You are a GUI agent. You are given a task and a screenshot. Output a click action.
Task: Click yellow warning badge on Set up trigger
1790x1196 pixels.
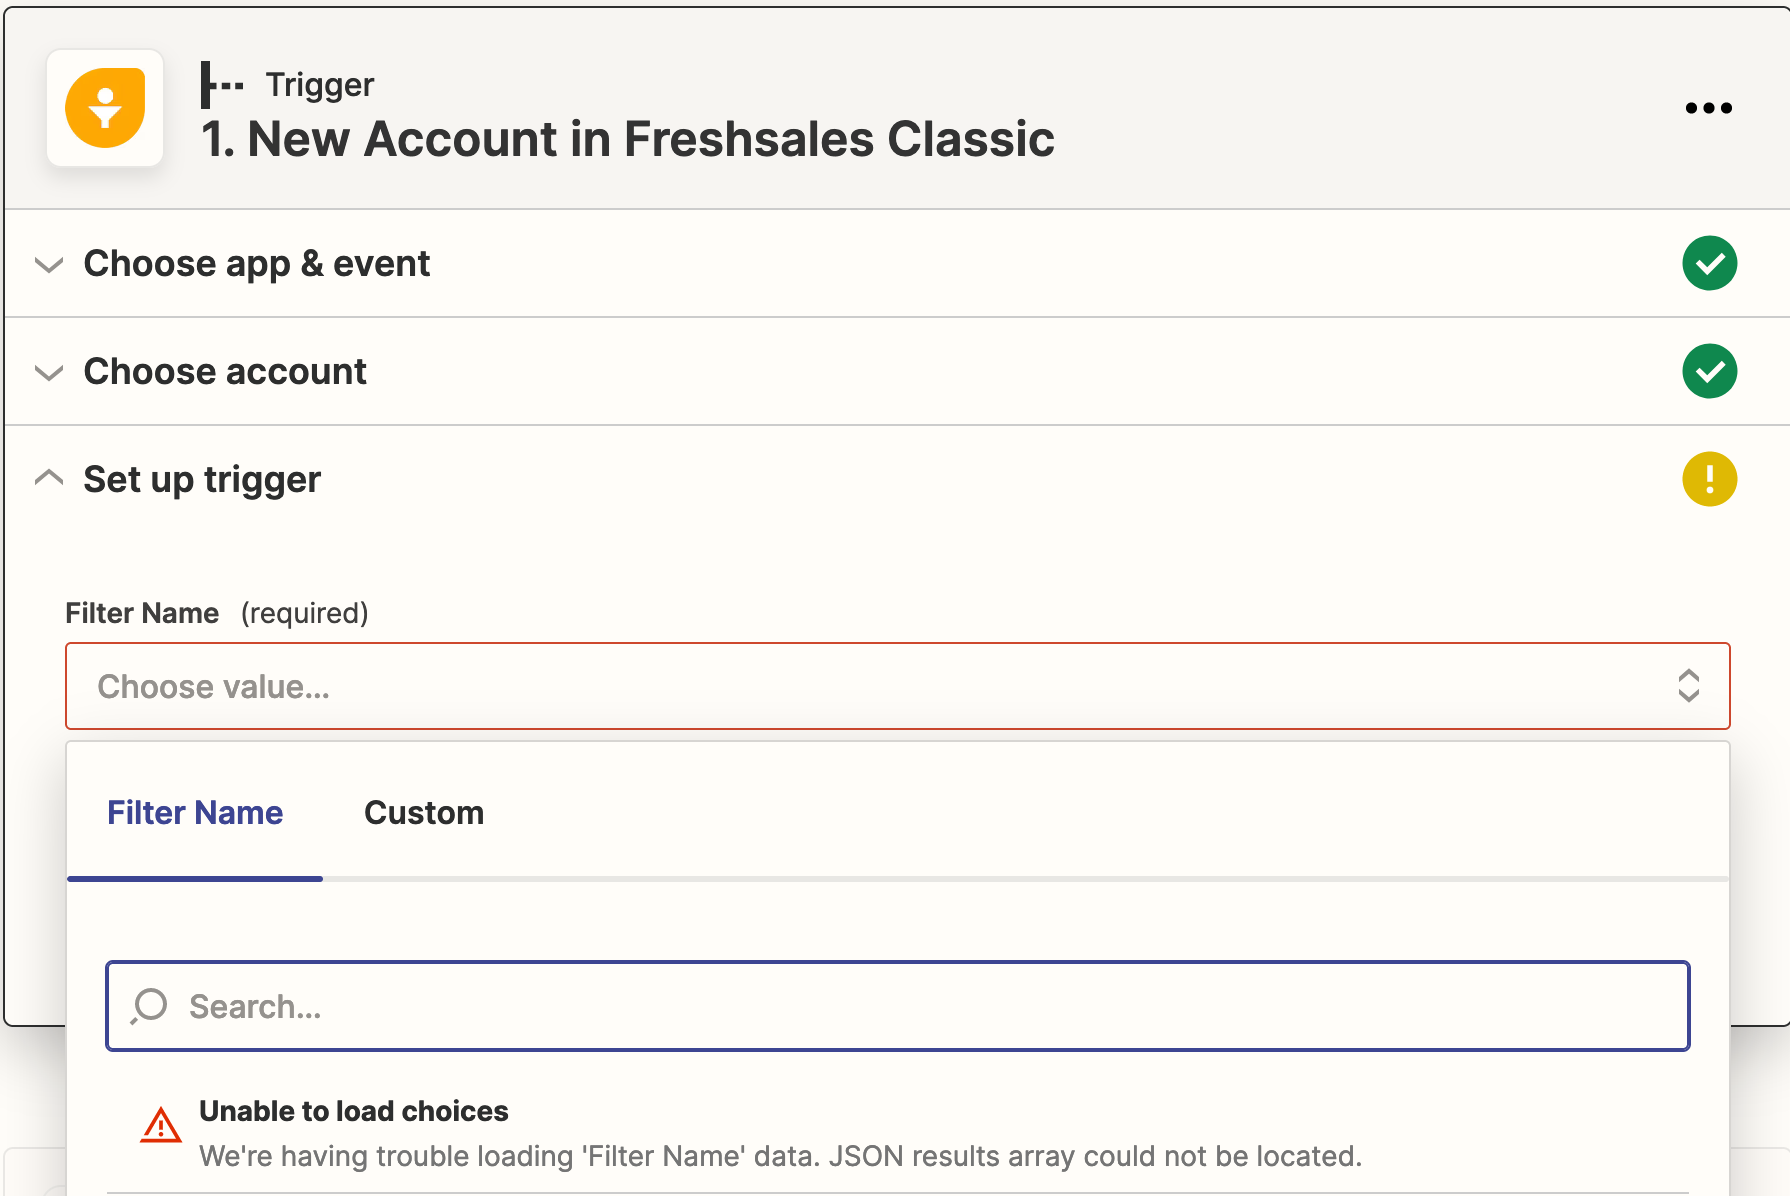(x=1709, y=479)
